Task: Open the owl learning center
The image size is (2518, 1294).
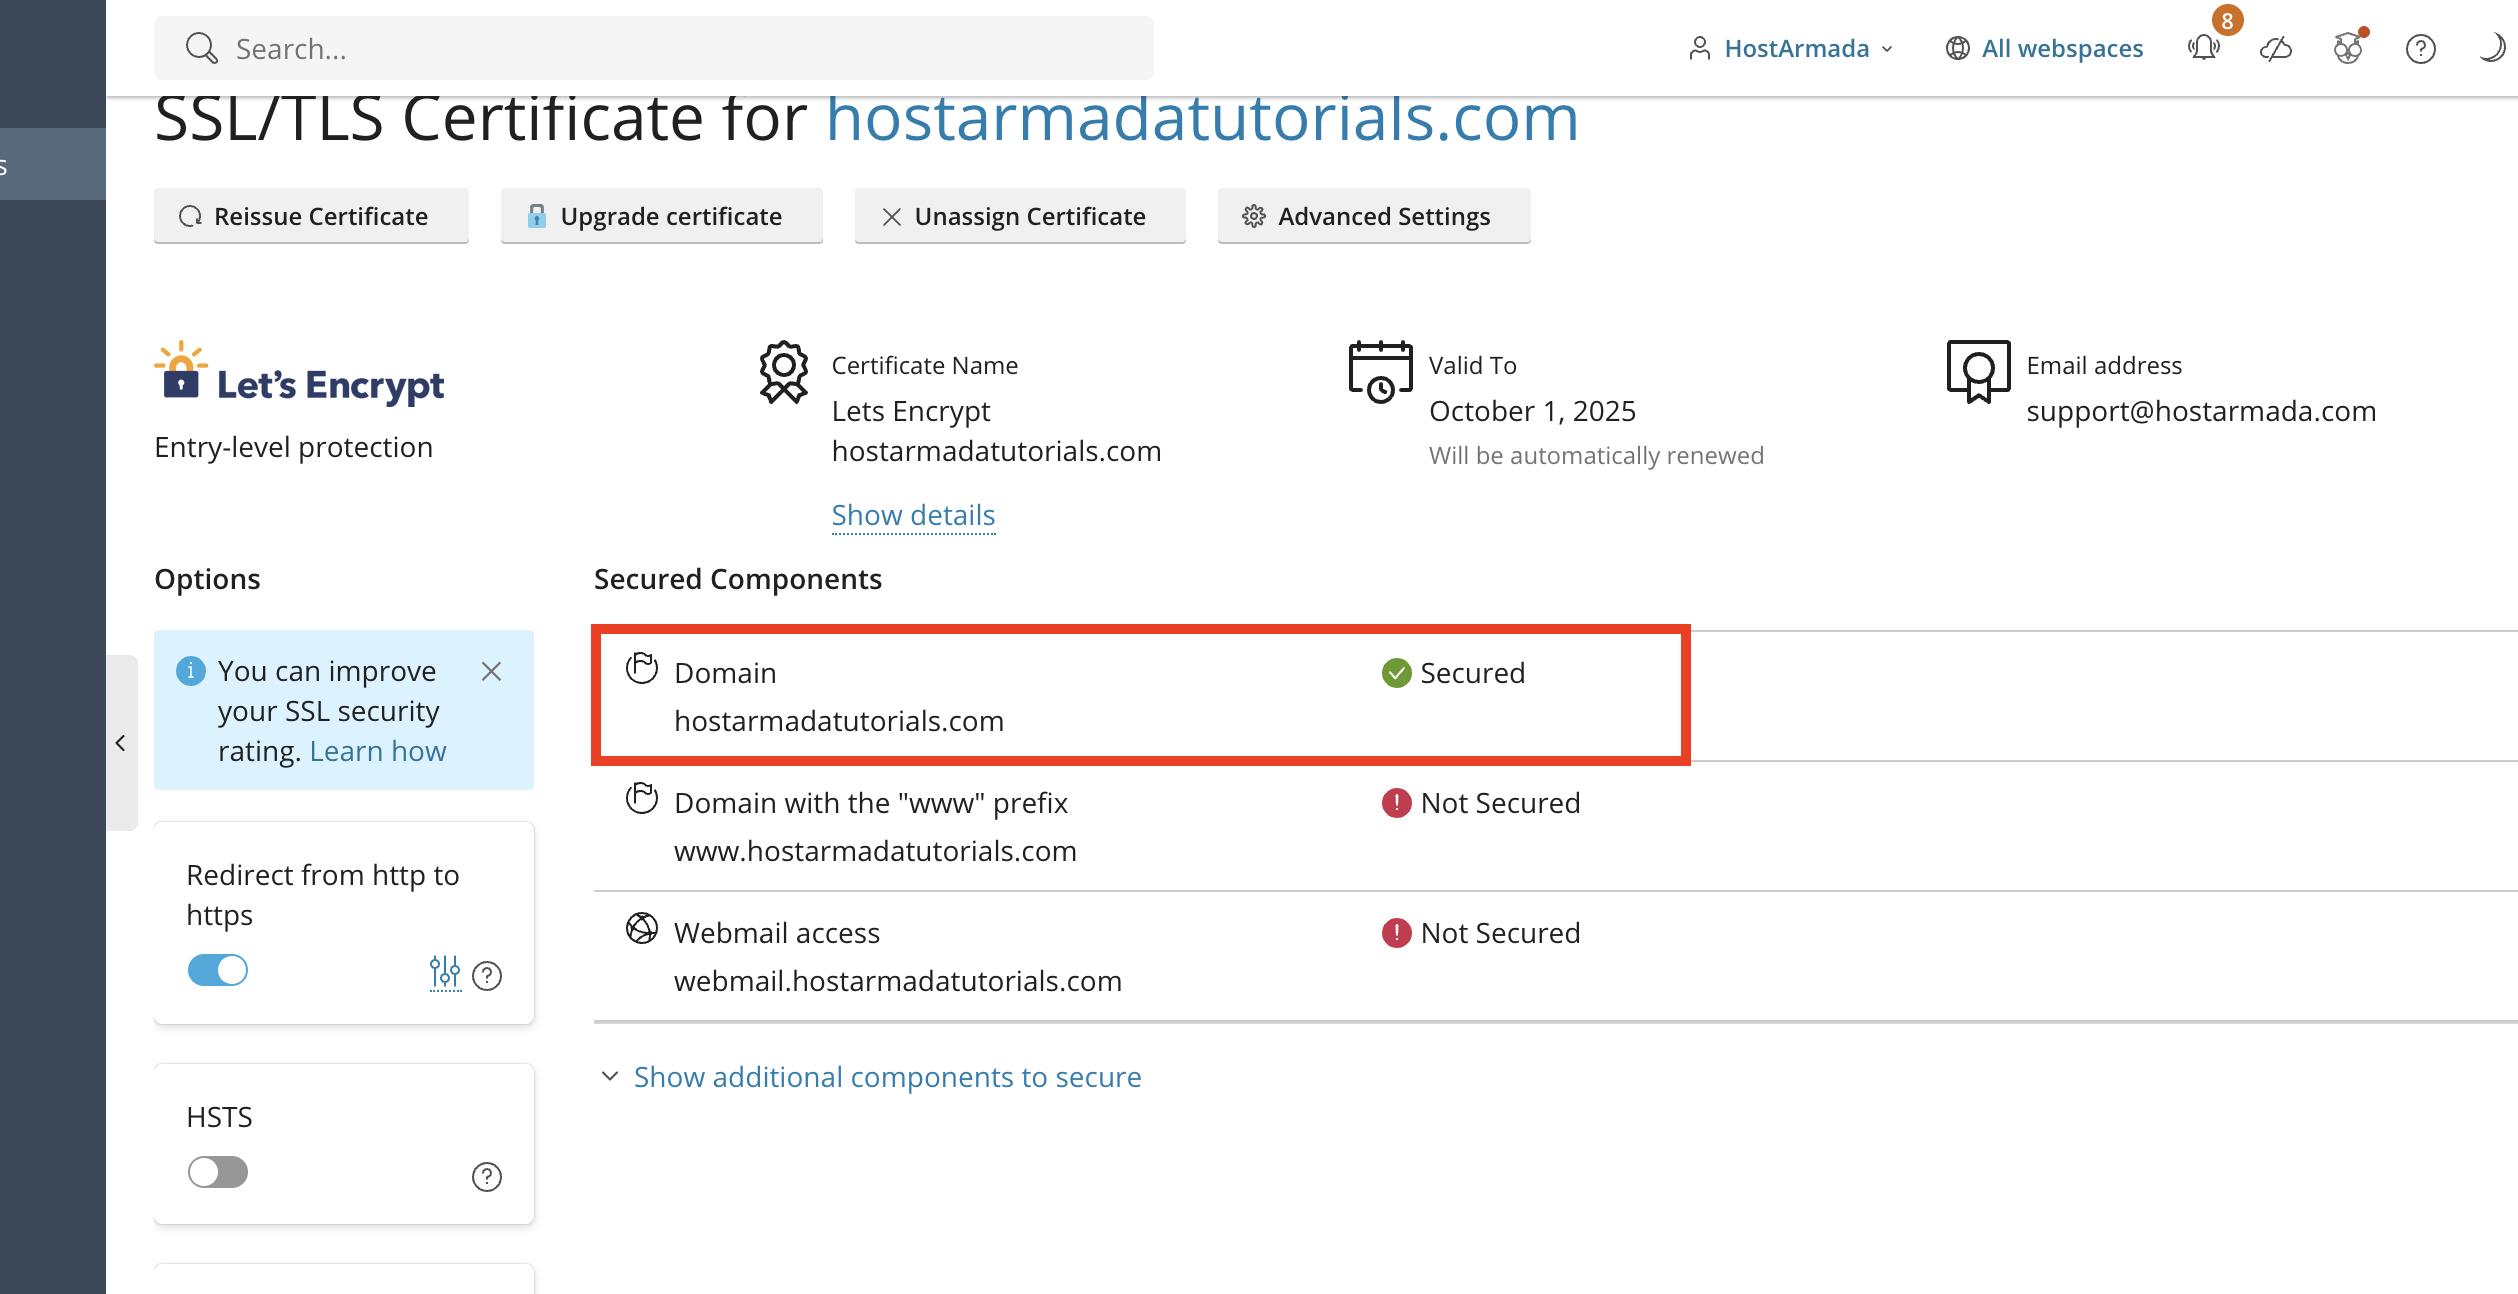Action: (2347, 48)
